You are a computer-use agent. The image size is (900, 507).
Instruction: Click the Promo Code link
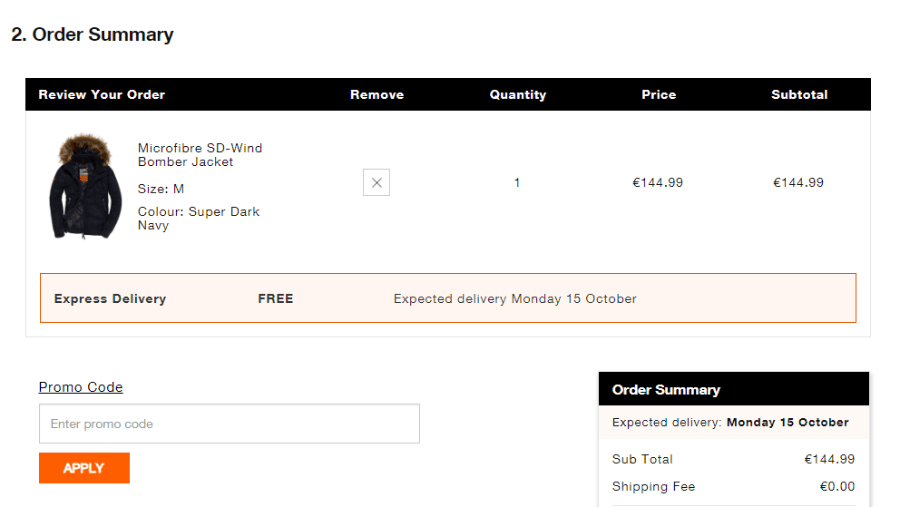[81, 387]
